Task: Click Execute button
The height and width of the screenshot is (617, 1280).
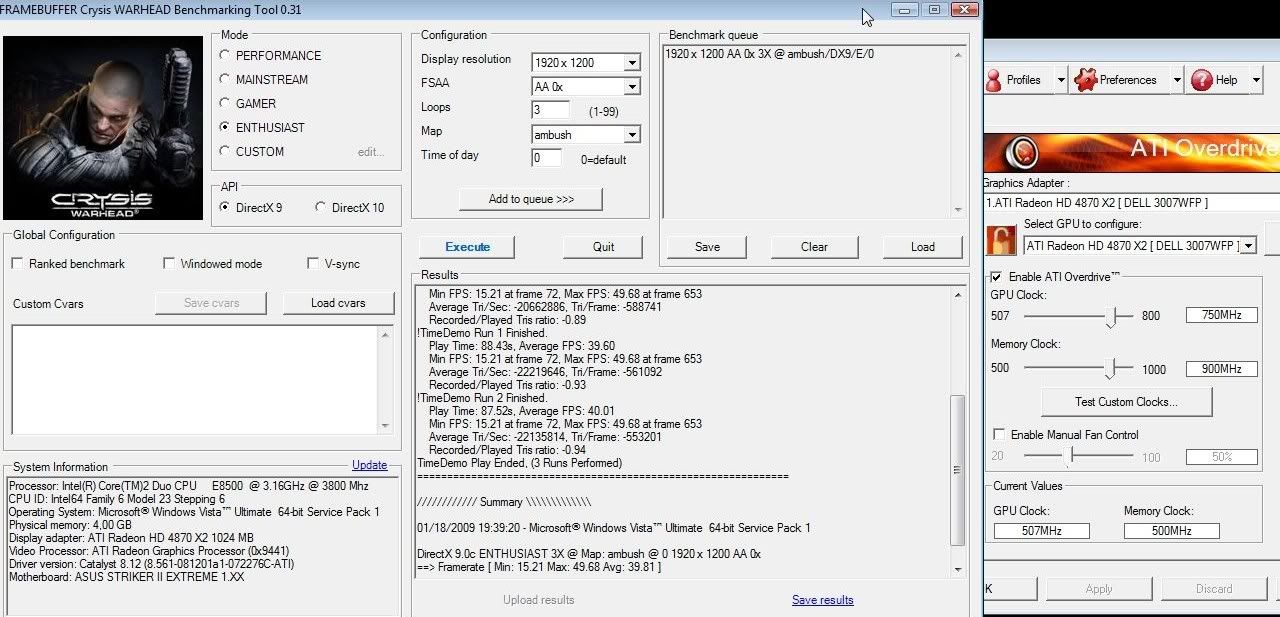Action: [467, 247]
